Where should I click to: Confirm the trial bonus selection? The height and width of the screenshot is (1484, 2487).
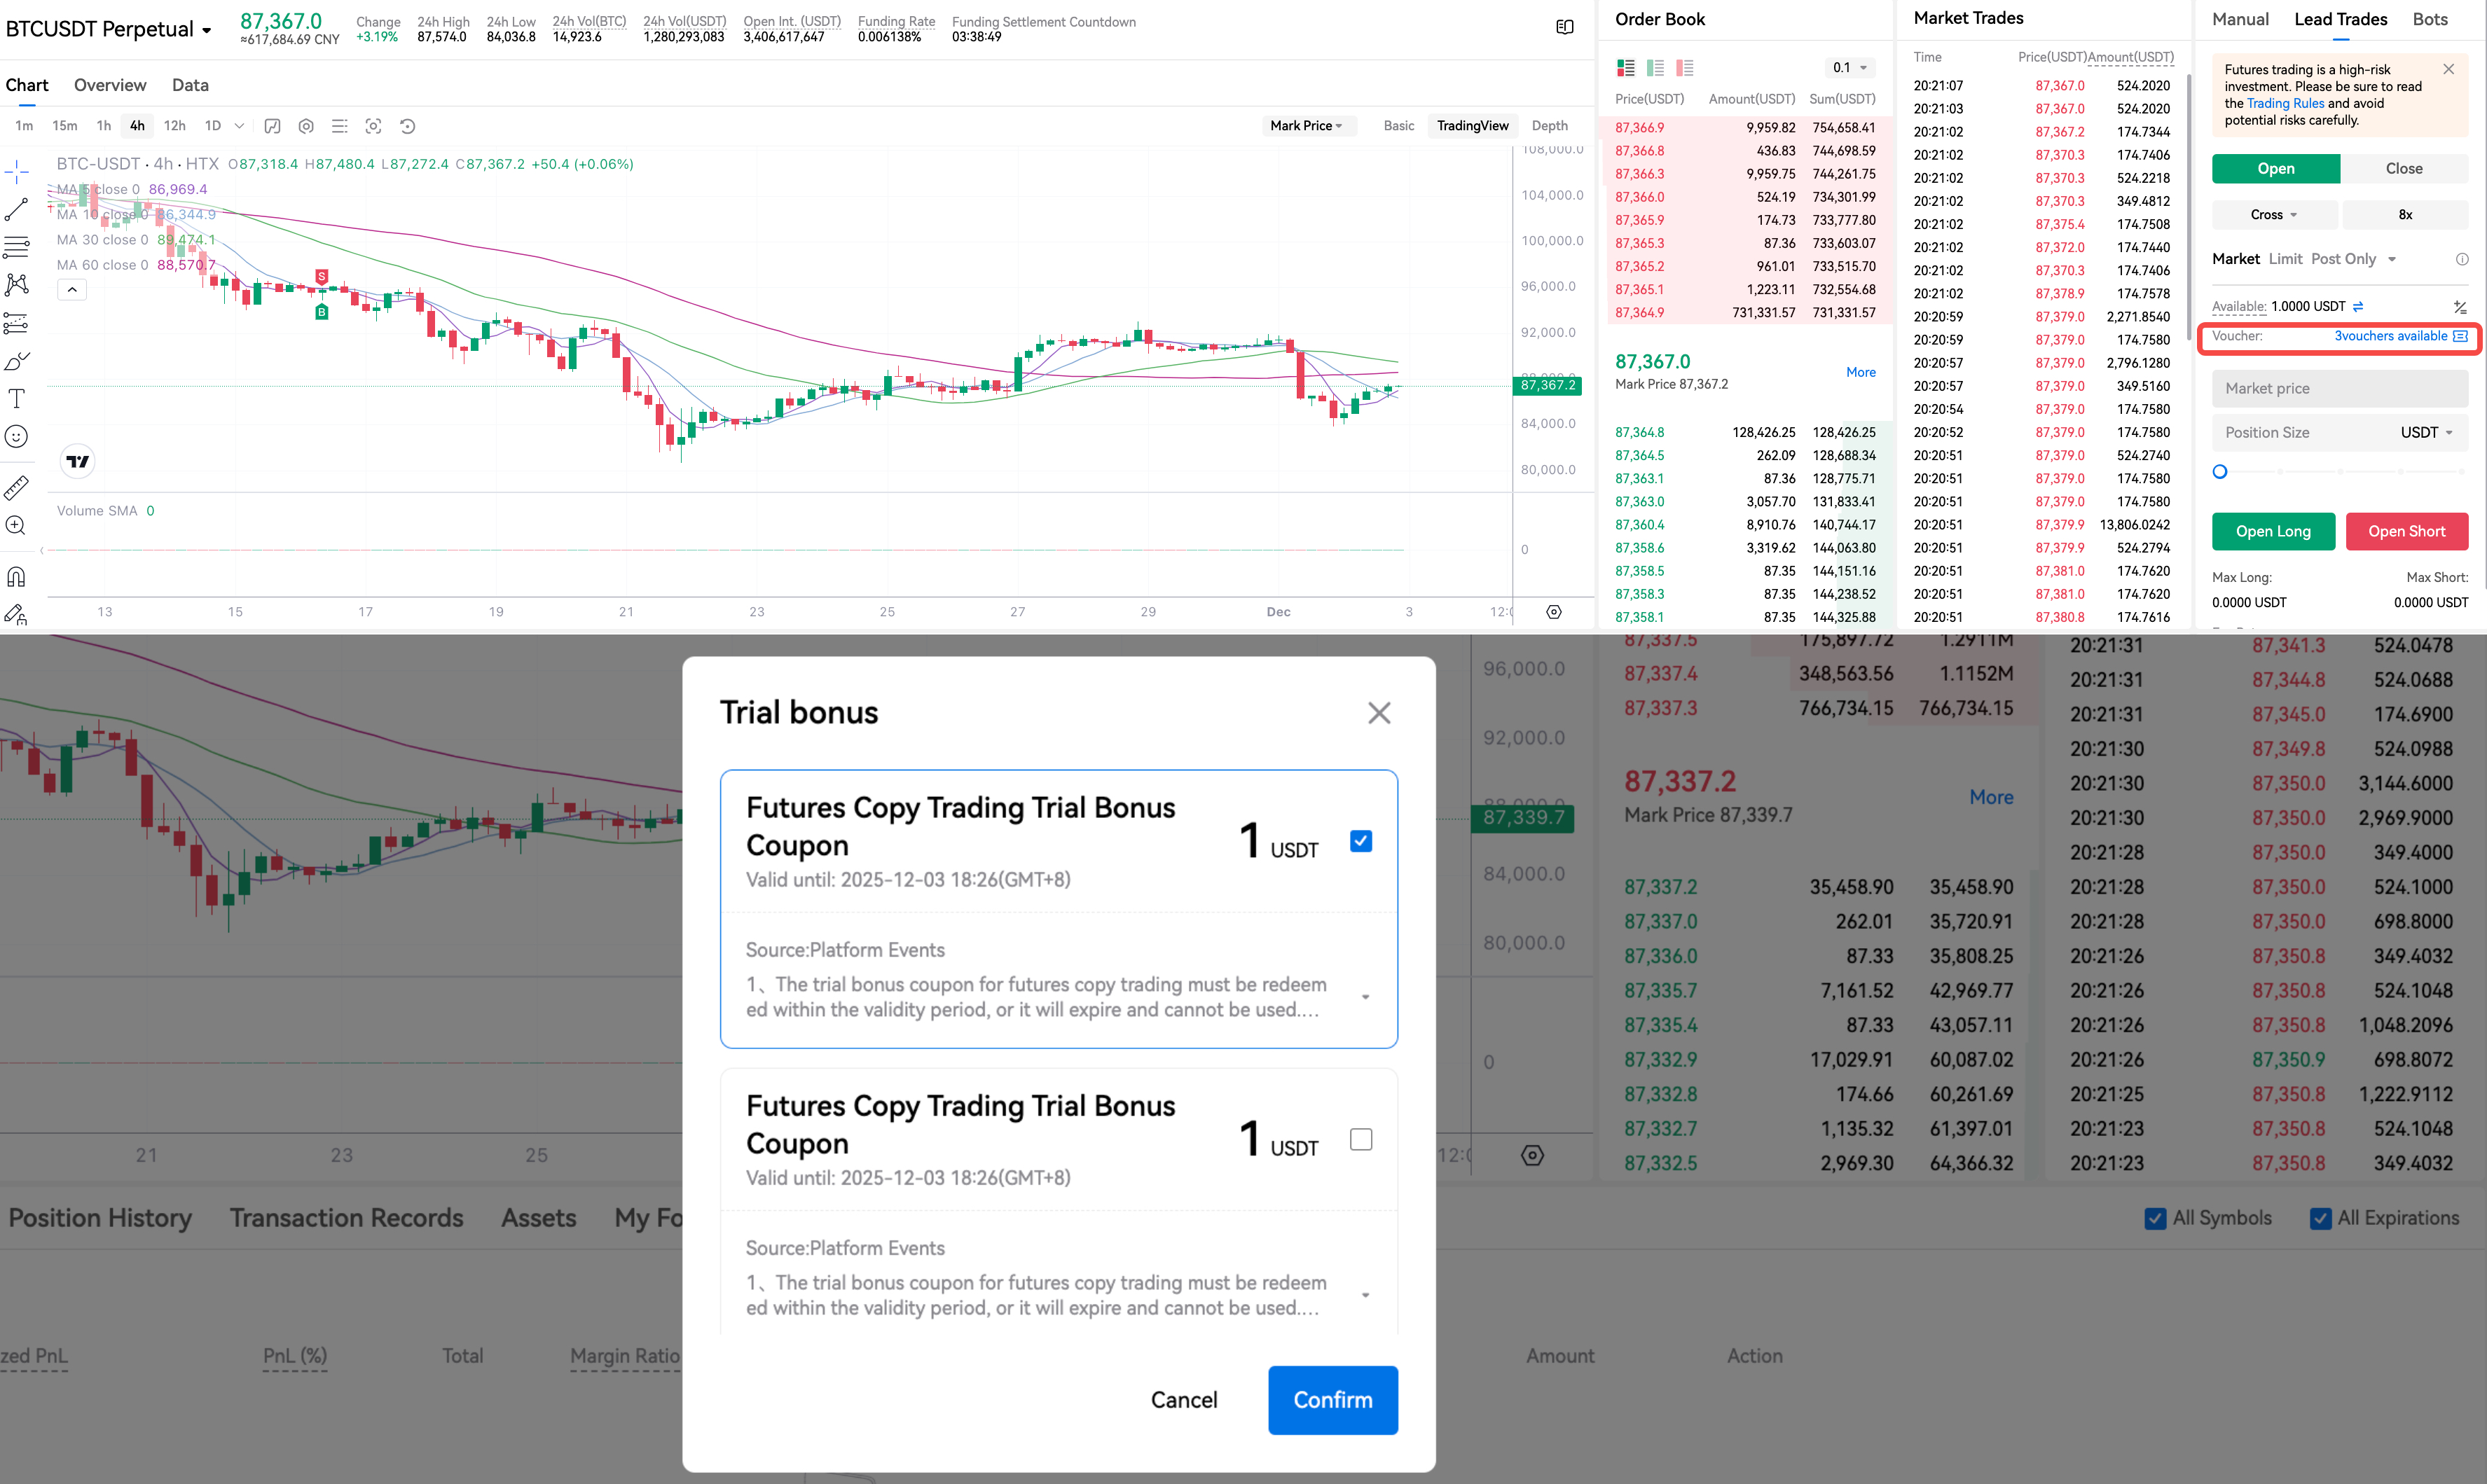click(x=1332, y=1399)
